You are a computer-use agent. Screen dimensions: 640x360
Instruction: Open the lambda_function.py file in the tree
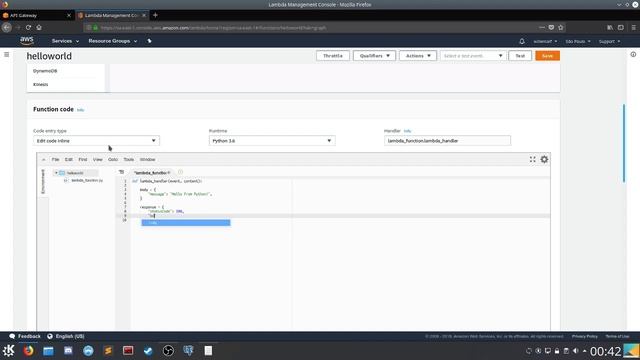87,180
